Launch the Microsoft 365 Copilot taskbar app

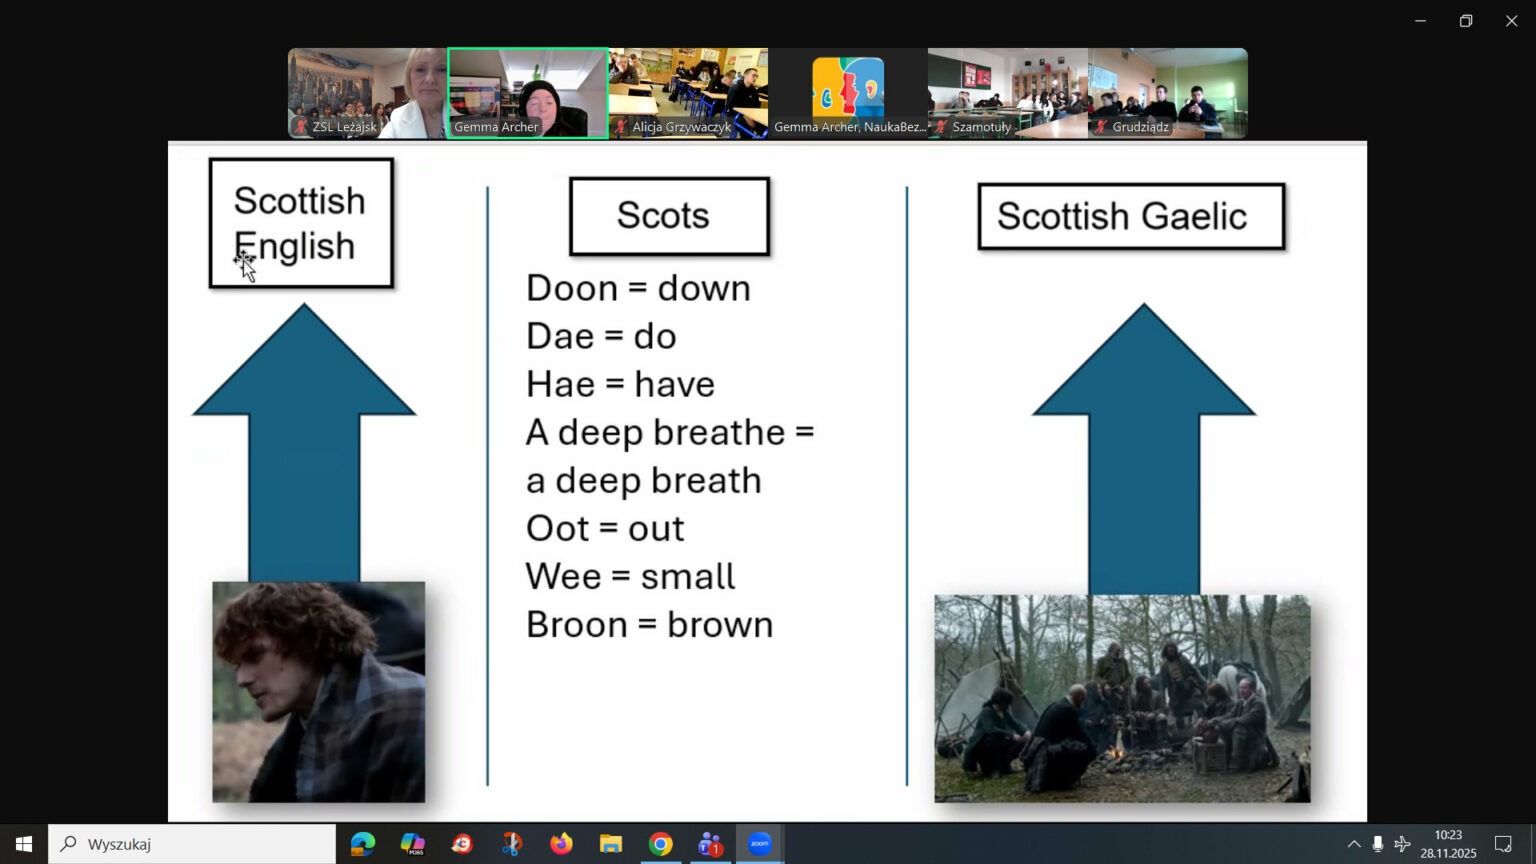[x=412, y=844]
